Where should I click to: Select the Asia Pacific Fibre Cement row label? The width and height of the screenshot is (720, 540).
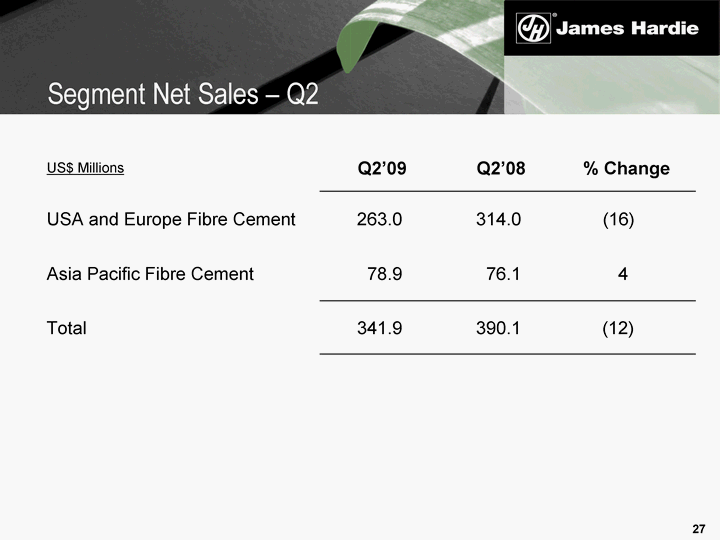tap(150, 273)
